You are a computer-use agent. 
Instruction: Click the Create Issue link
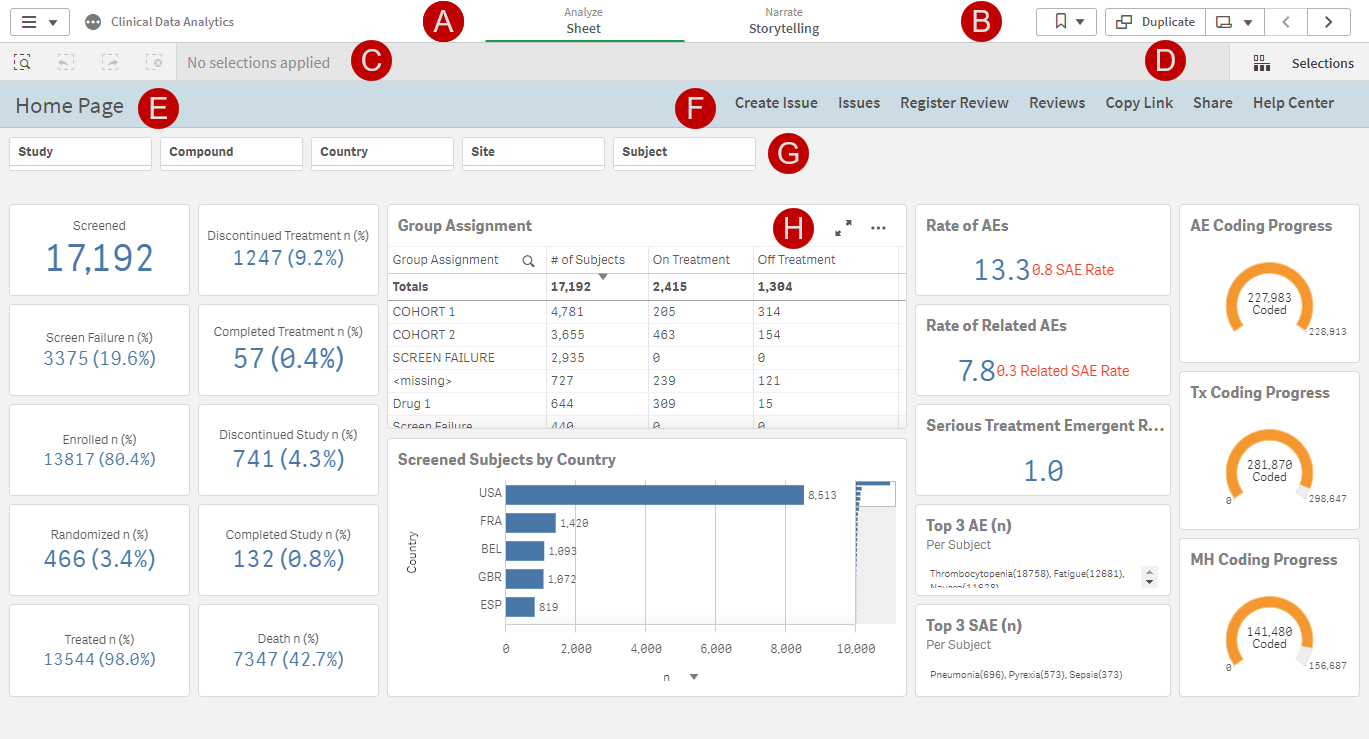coord(776,103)
